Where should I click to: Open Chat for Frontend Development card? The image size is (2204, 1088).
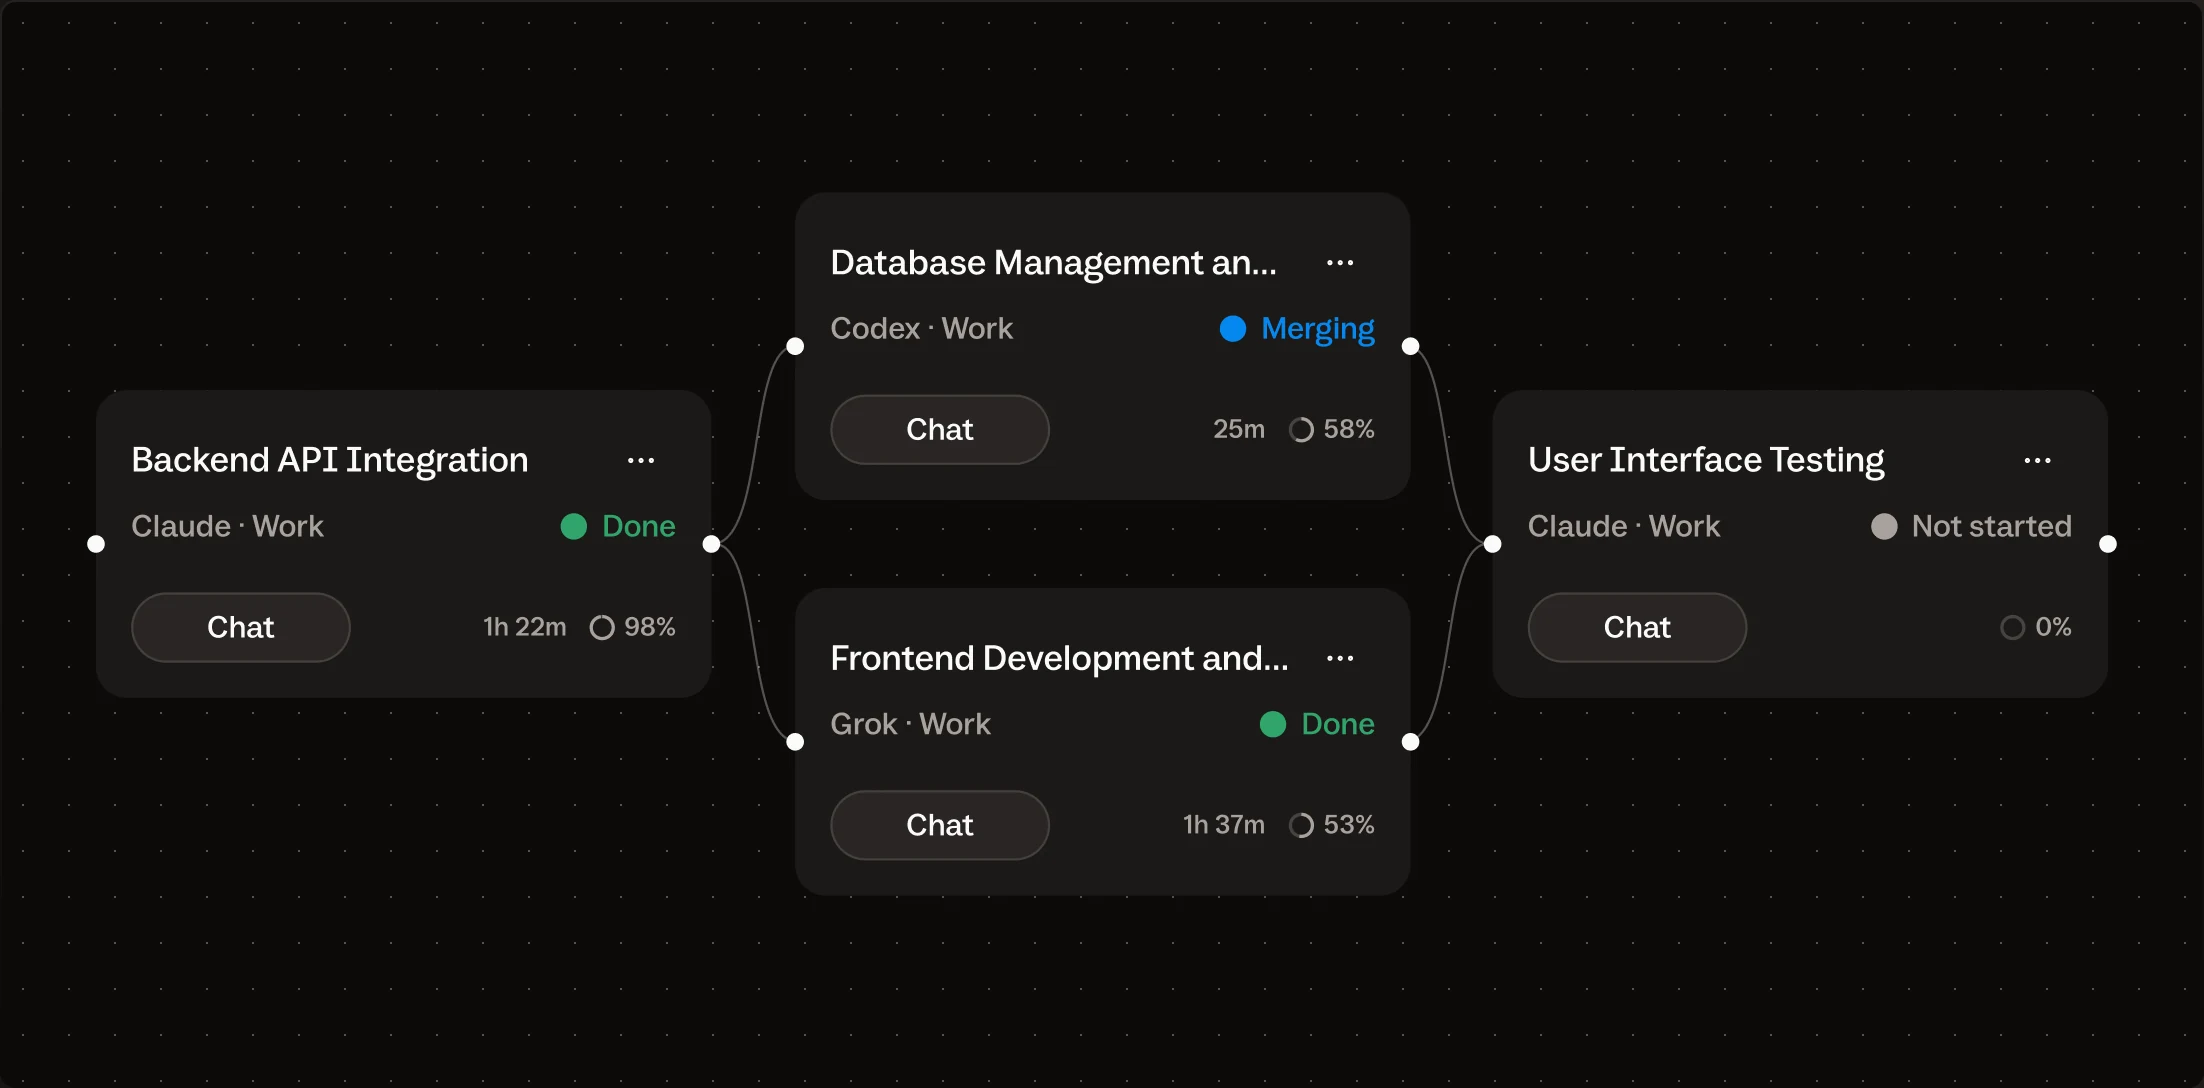(x=940, y=825)
